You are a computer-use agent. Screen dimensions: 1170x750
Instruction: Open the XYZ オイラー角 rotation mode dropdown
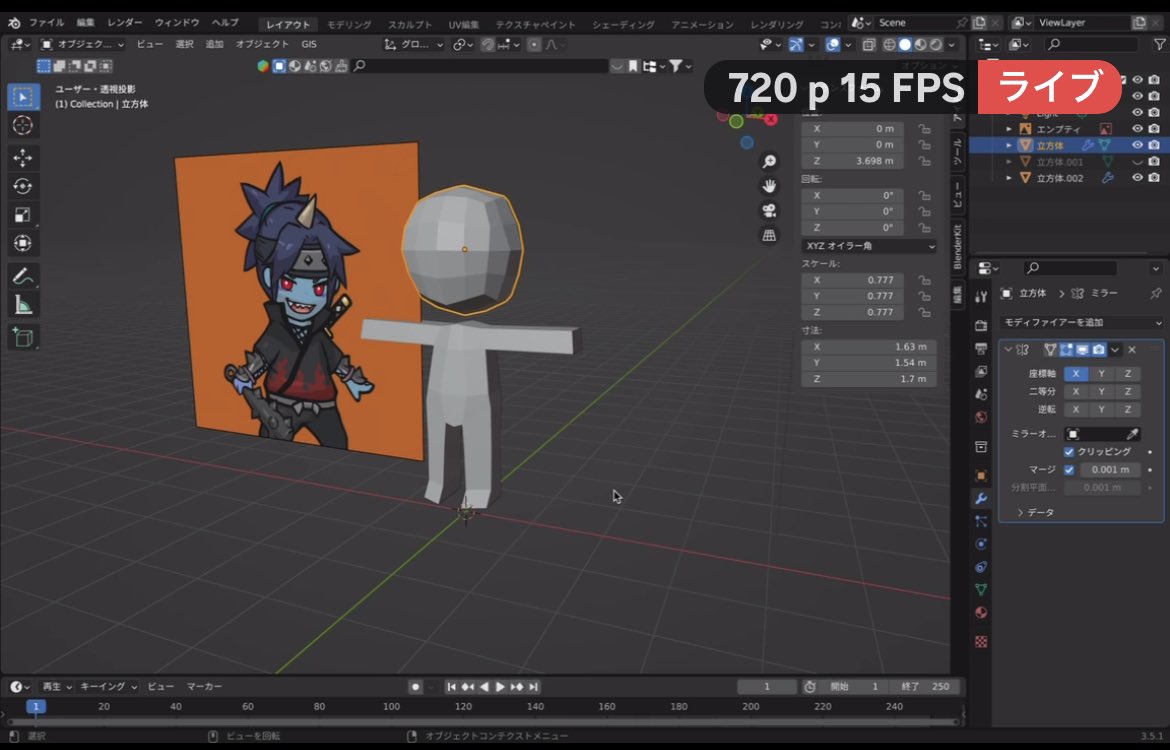pos(869,246)
